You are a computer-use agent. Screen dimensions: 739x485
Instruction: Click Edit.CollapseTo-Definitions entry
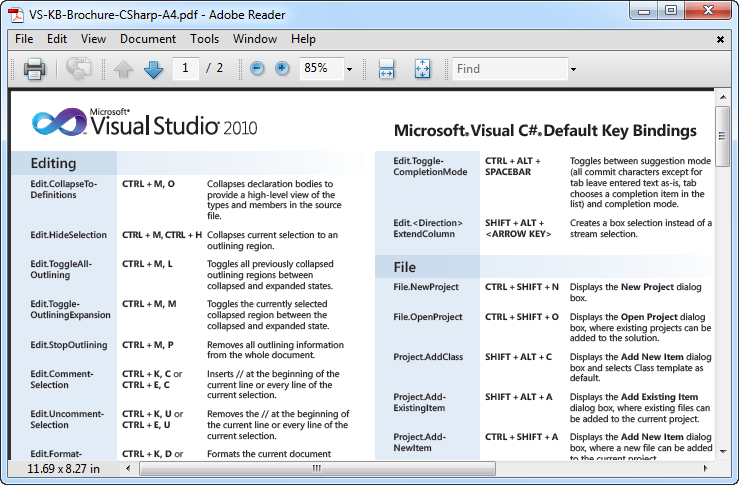pyautogui.click(x=64, y=189)
